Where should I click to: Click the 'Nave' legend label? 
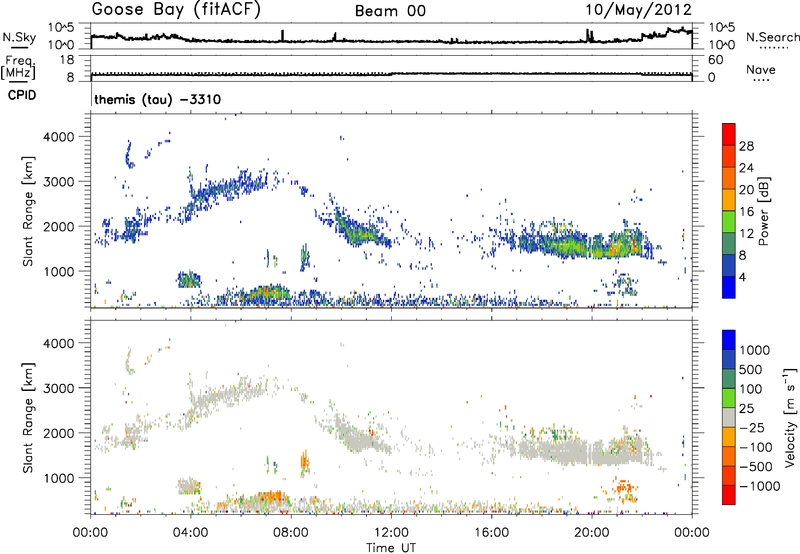(x=761, y=69)
